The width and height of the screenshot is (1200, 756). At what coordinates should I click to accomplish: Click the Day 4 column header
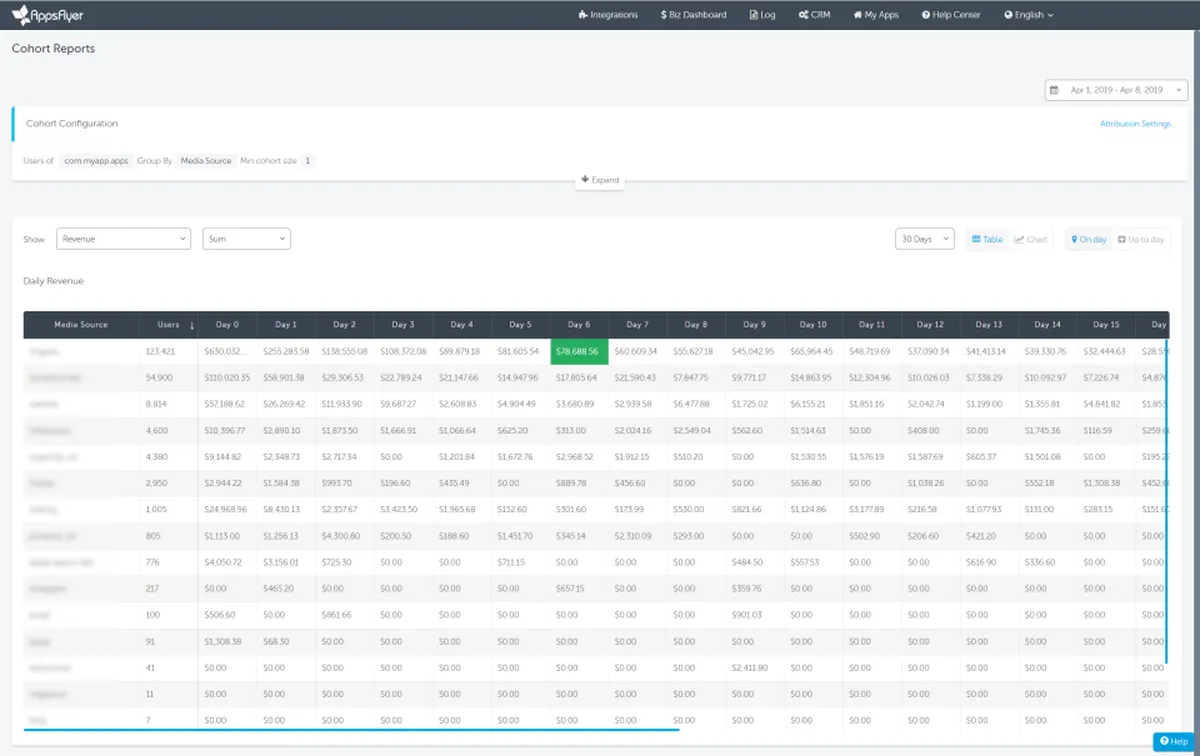pos(461,325)
